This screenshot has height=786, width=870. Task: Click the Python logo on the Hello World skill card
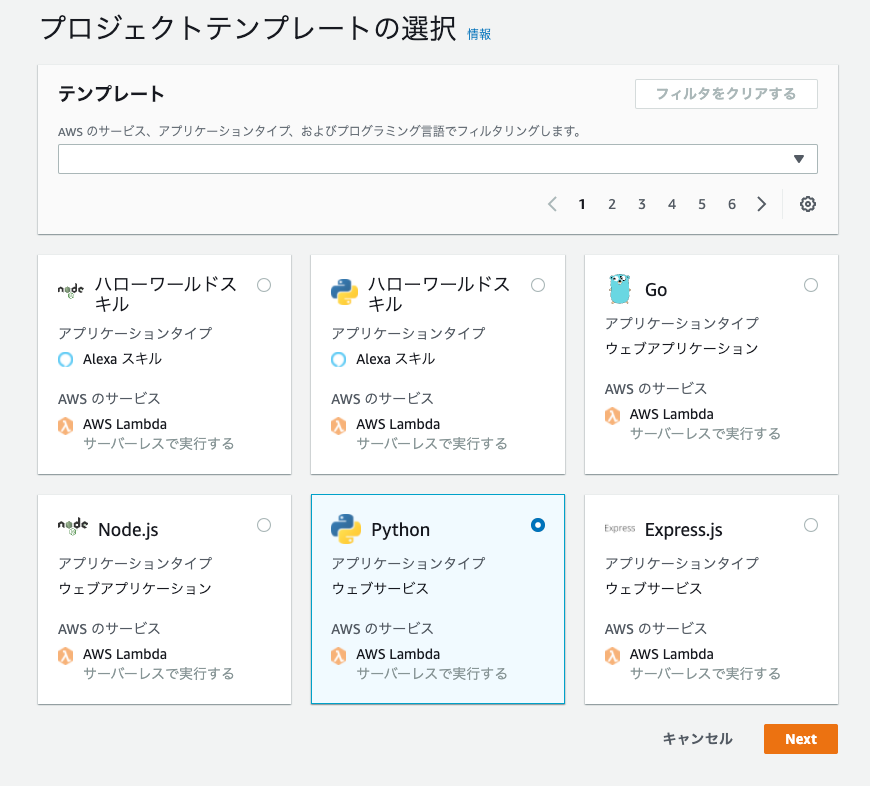tap(345, 292)
